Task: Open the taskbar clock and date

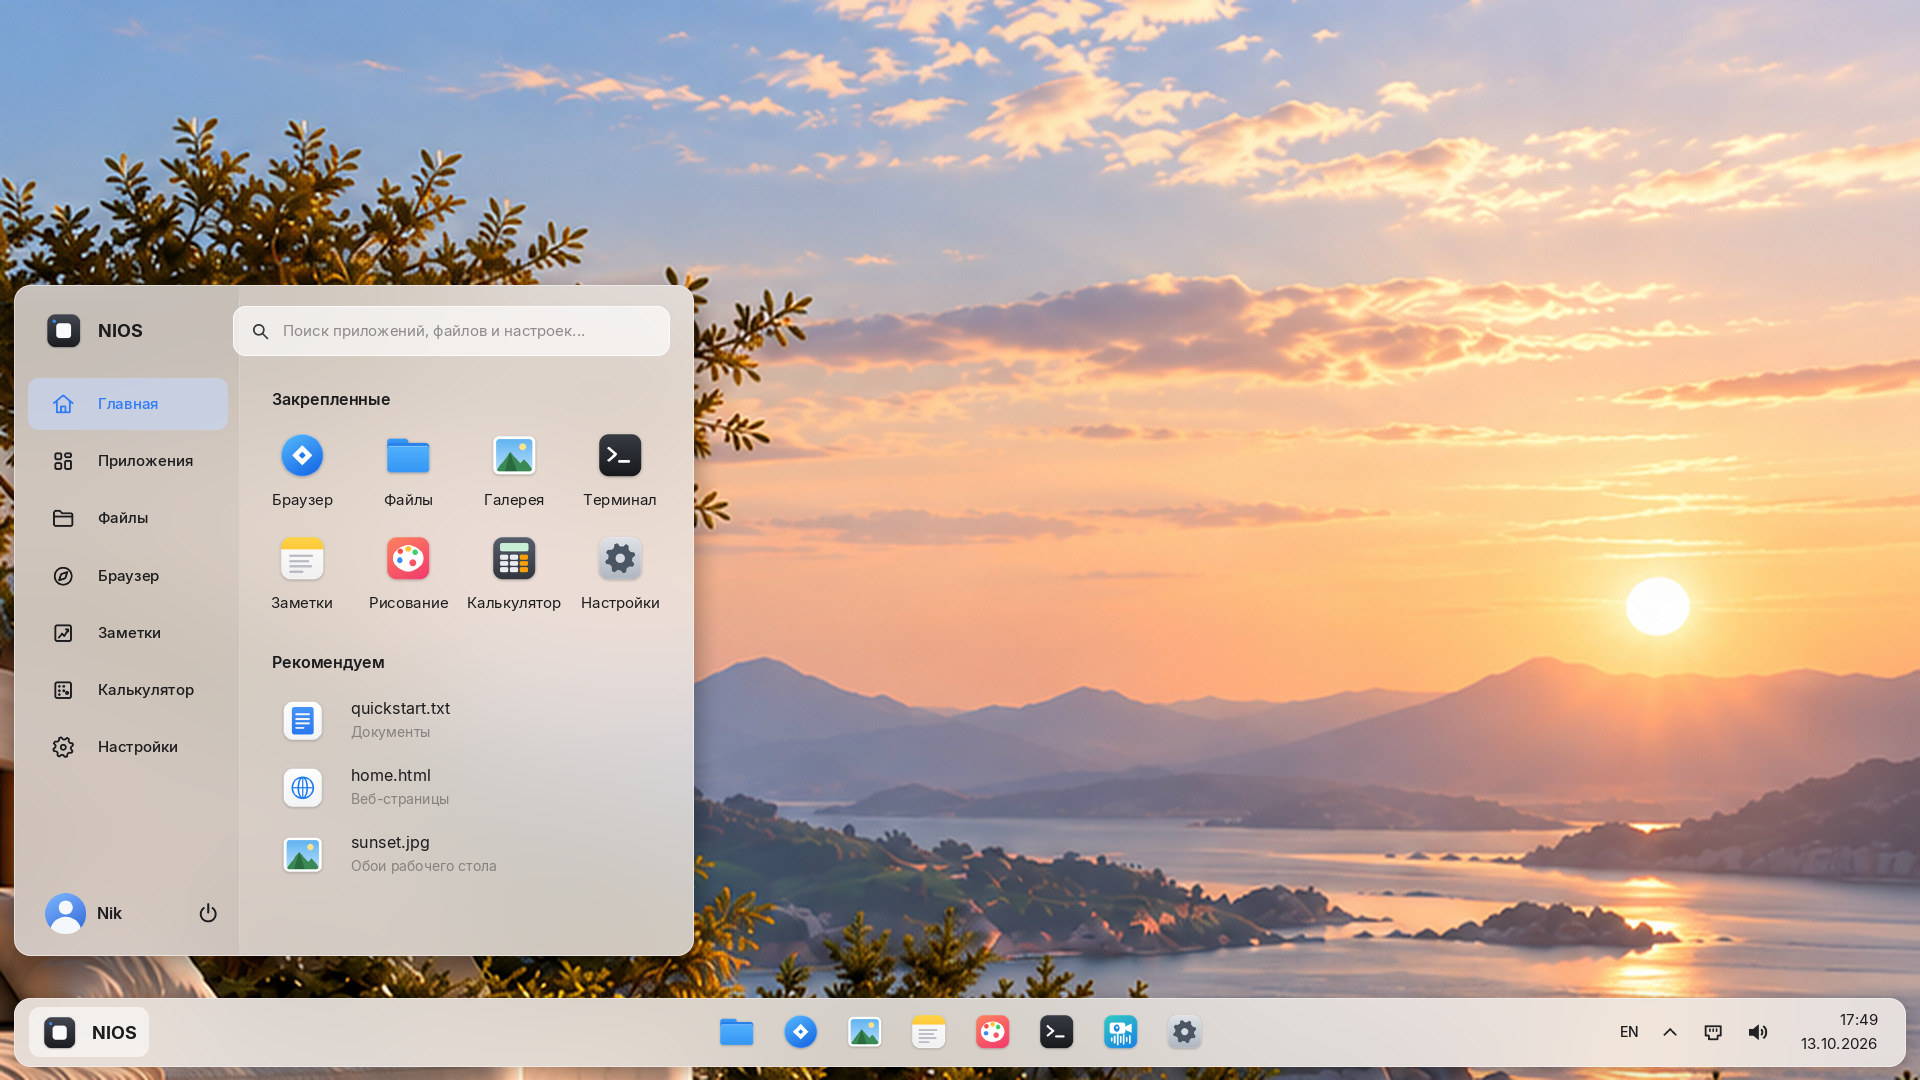Action: click(1839, 1032)
